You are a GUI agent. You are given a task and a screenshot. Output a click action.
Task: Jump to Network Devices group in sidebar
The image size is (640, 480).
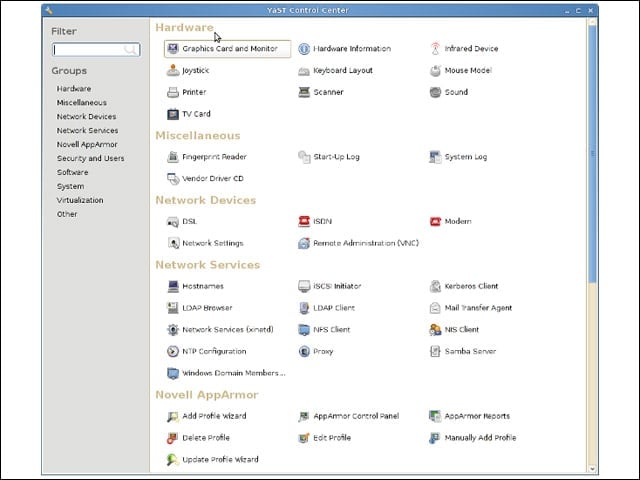point(87,116)
